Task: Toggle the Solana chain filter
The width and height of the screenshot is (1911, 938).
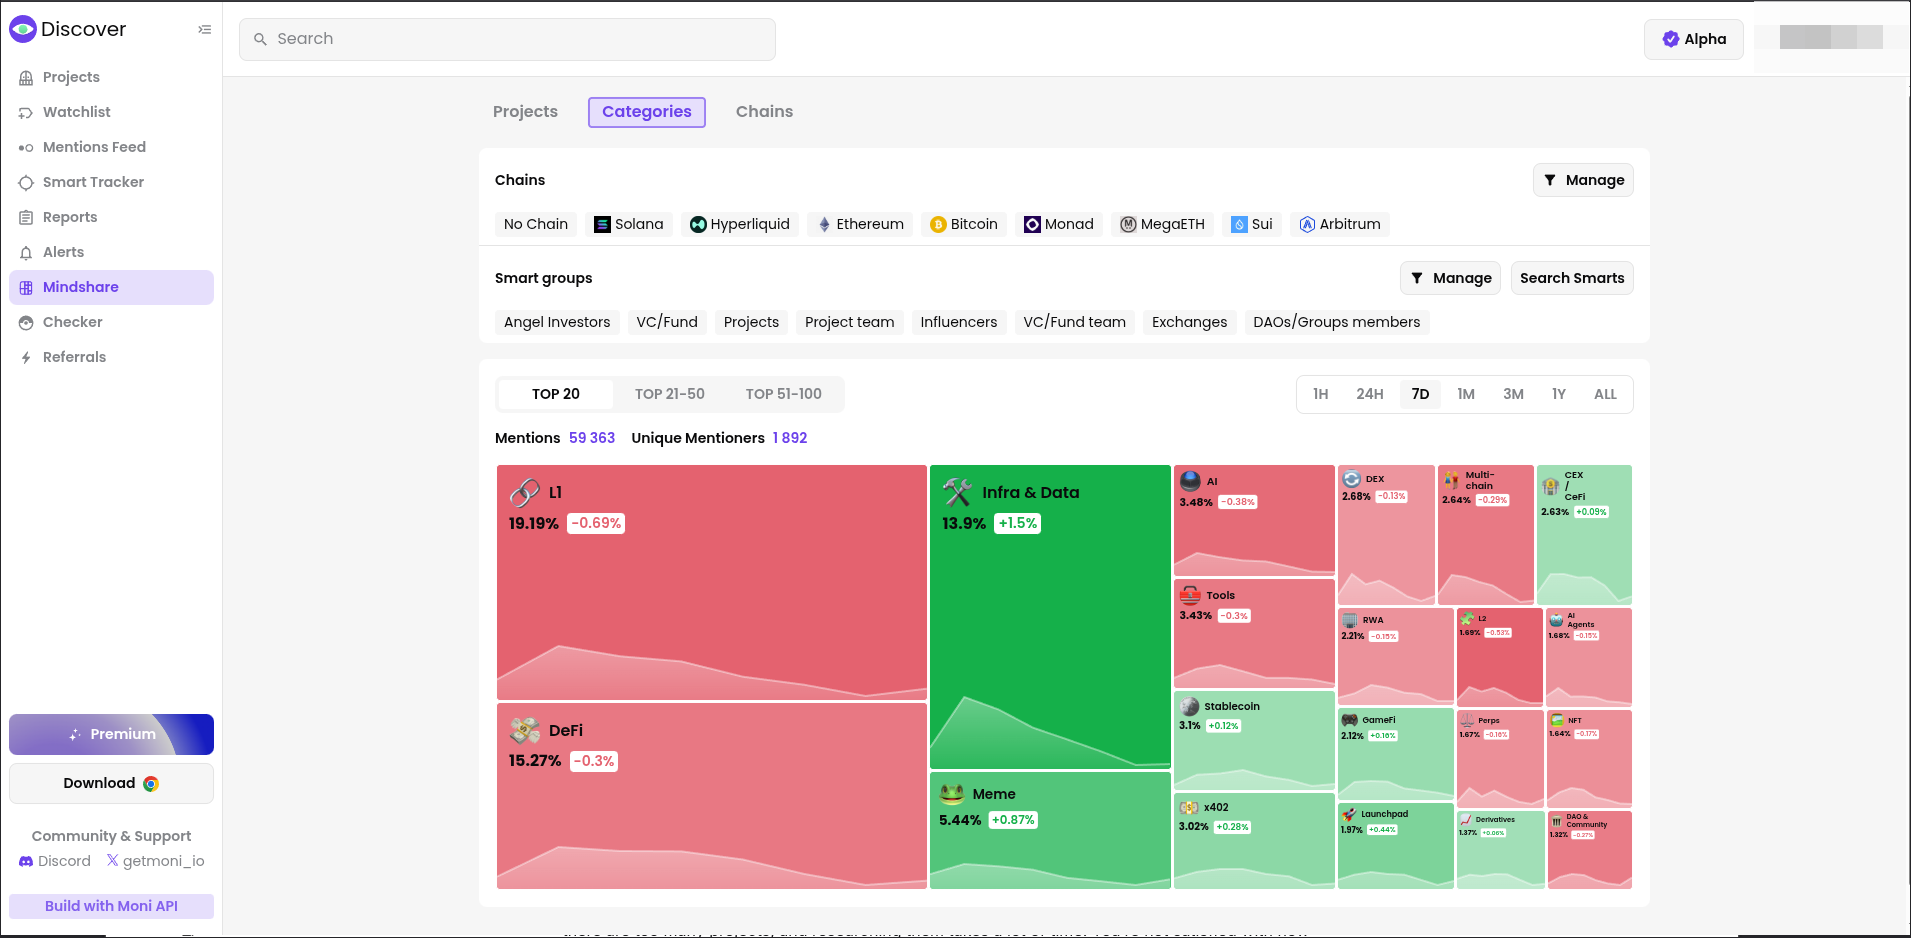Action: click(x=628, y=224)
